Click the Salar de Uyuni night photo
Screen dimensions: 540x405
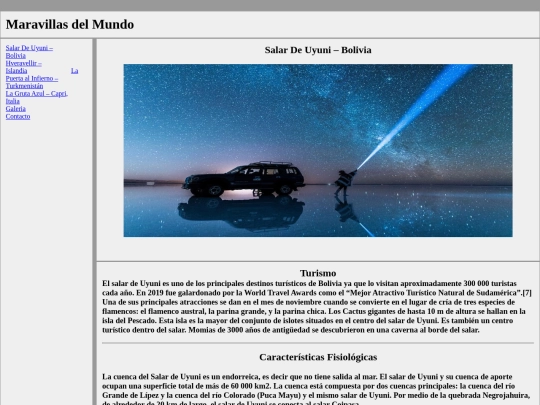tap(318, 150)
